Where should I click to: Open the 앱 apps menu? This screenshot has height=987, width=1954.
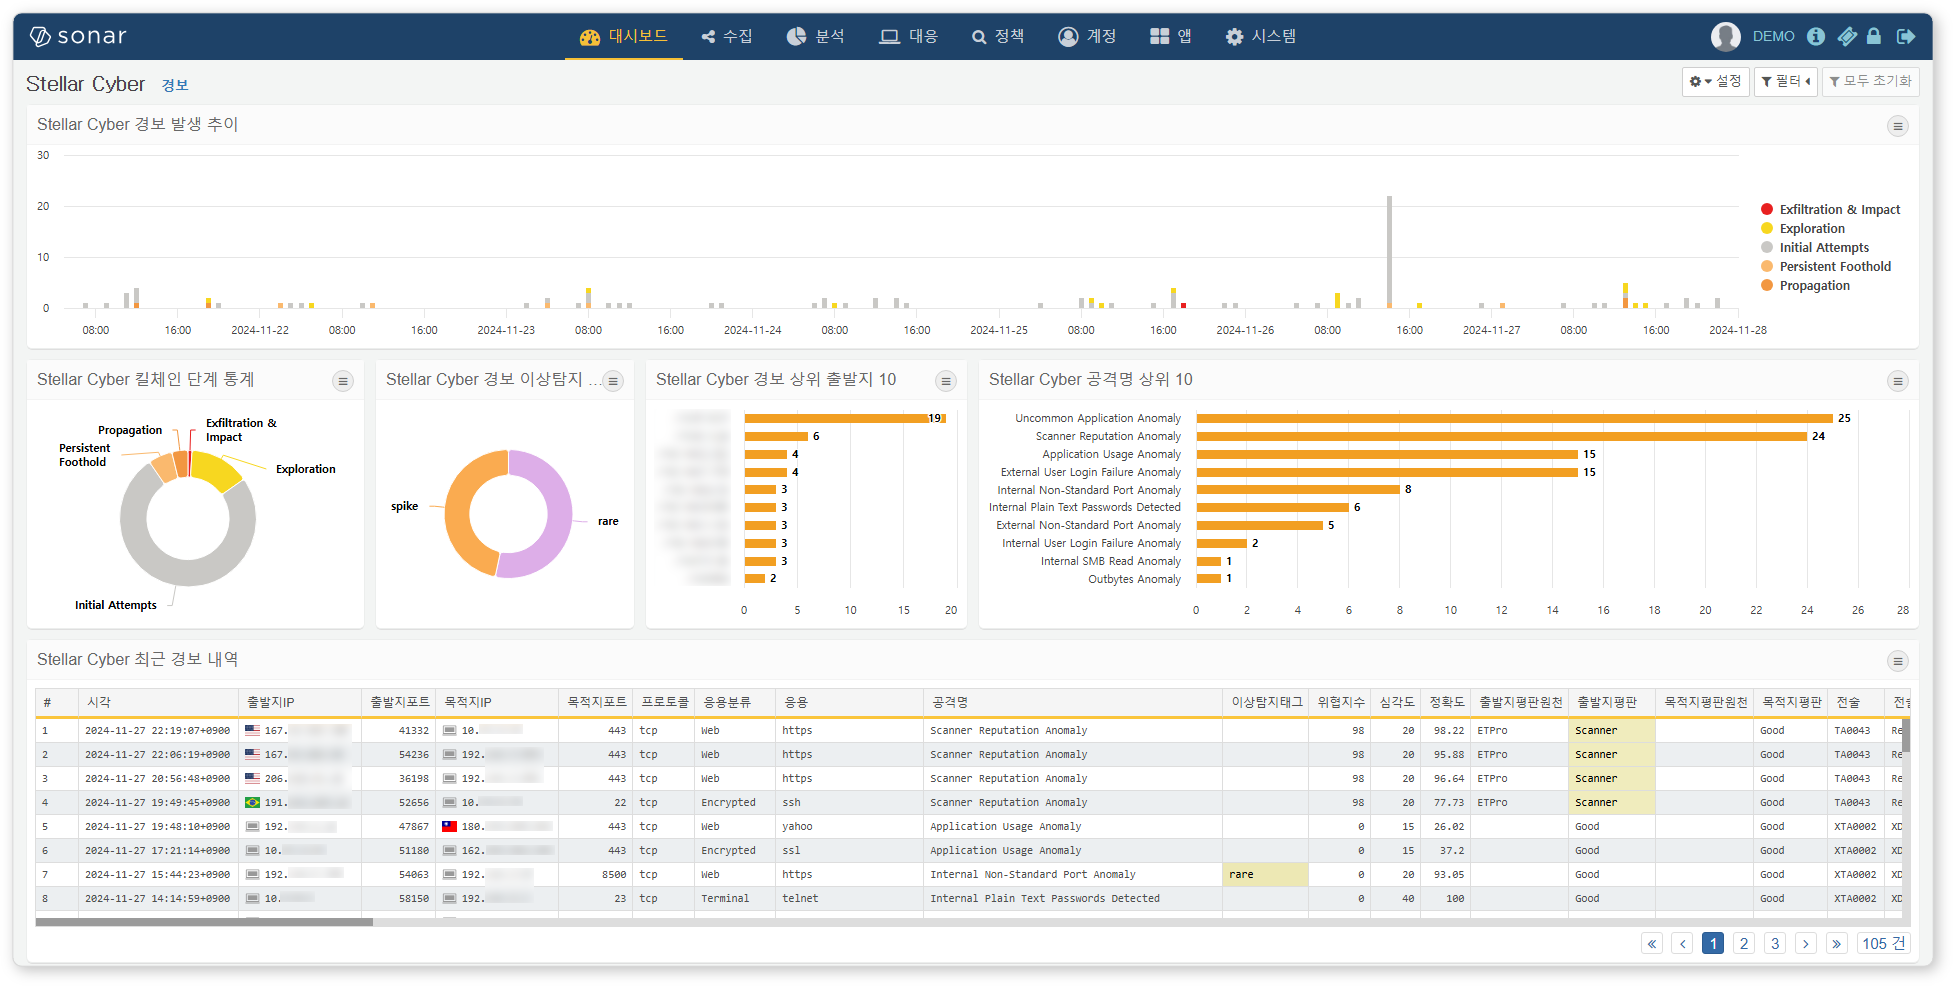coord(1171,36)
